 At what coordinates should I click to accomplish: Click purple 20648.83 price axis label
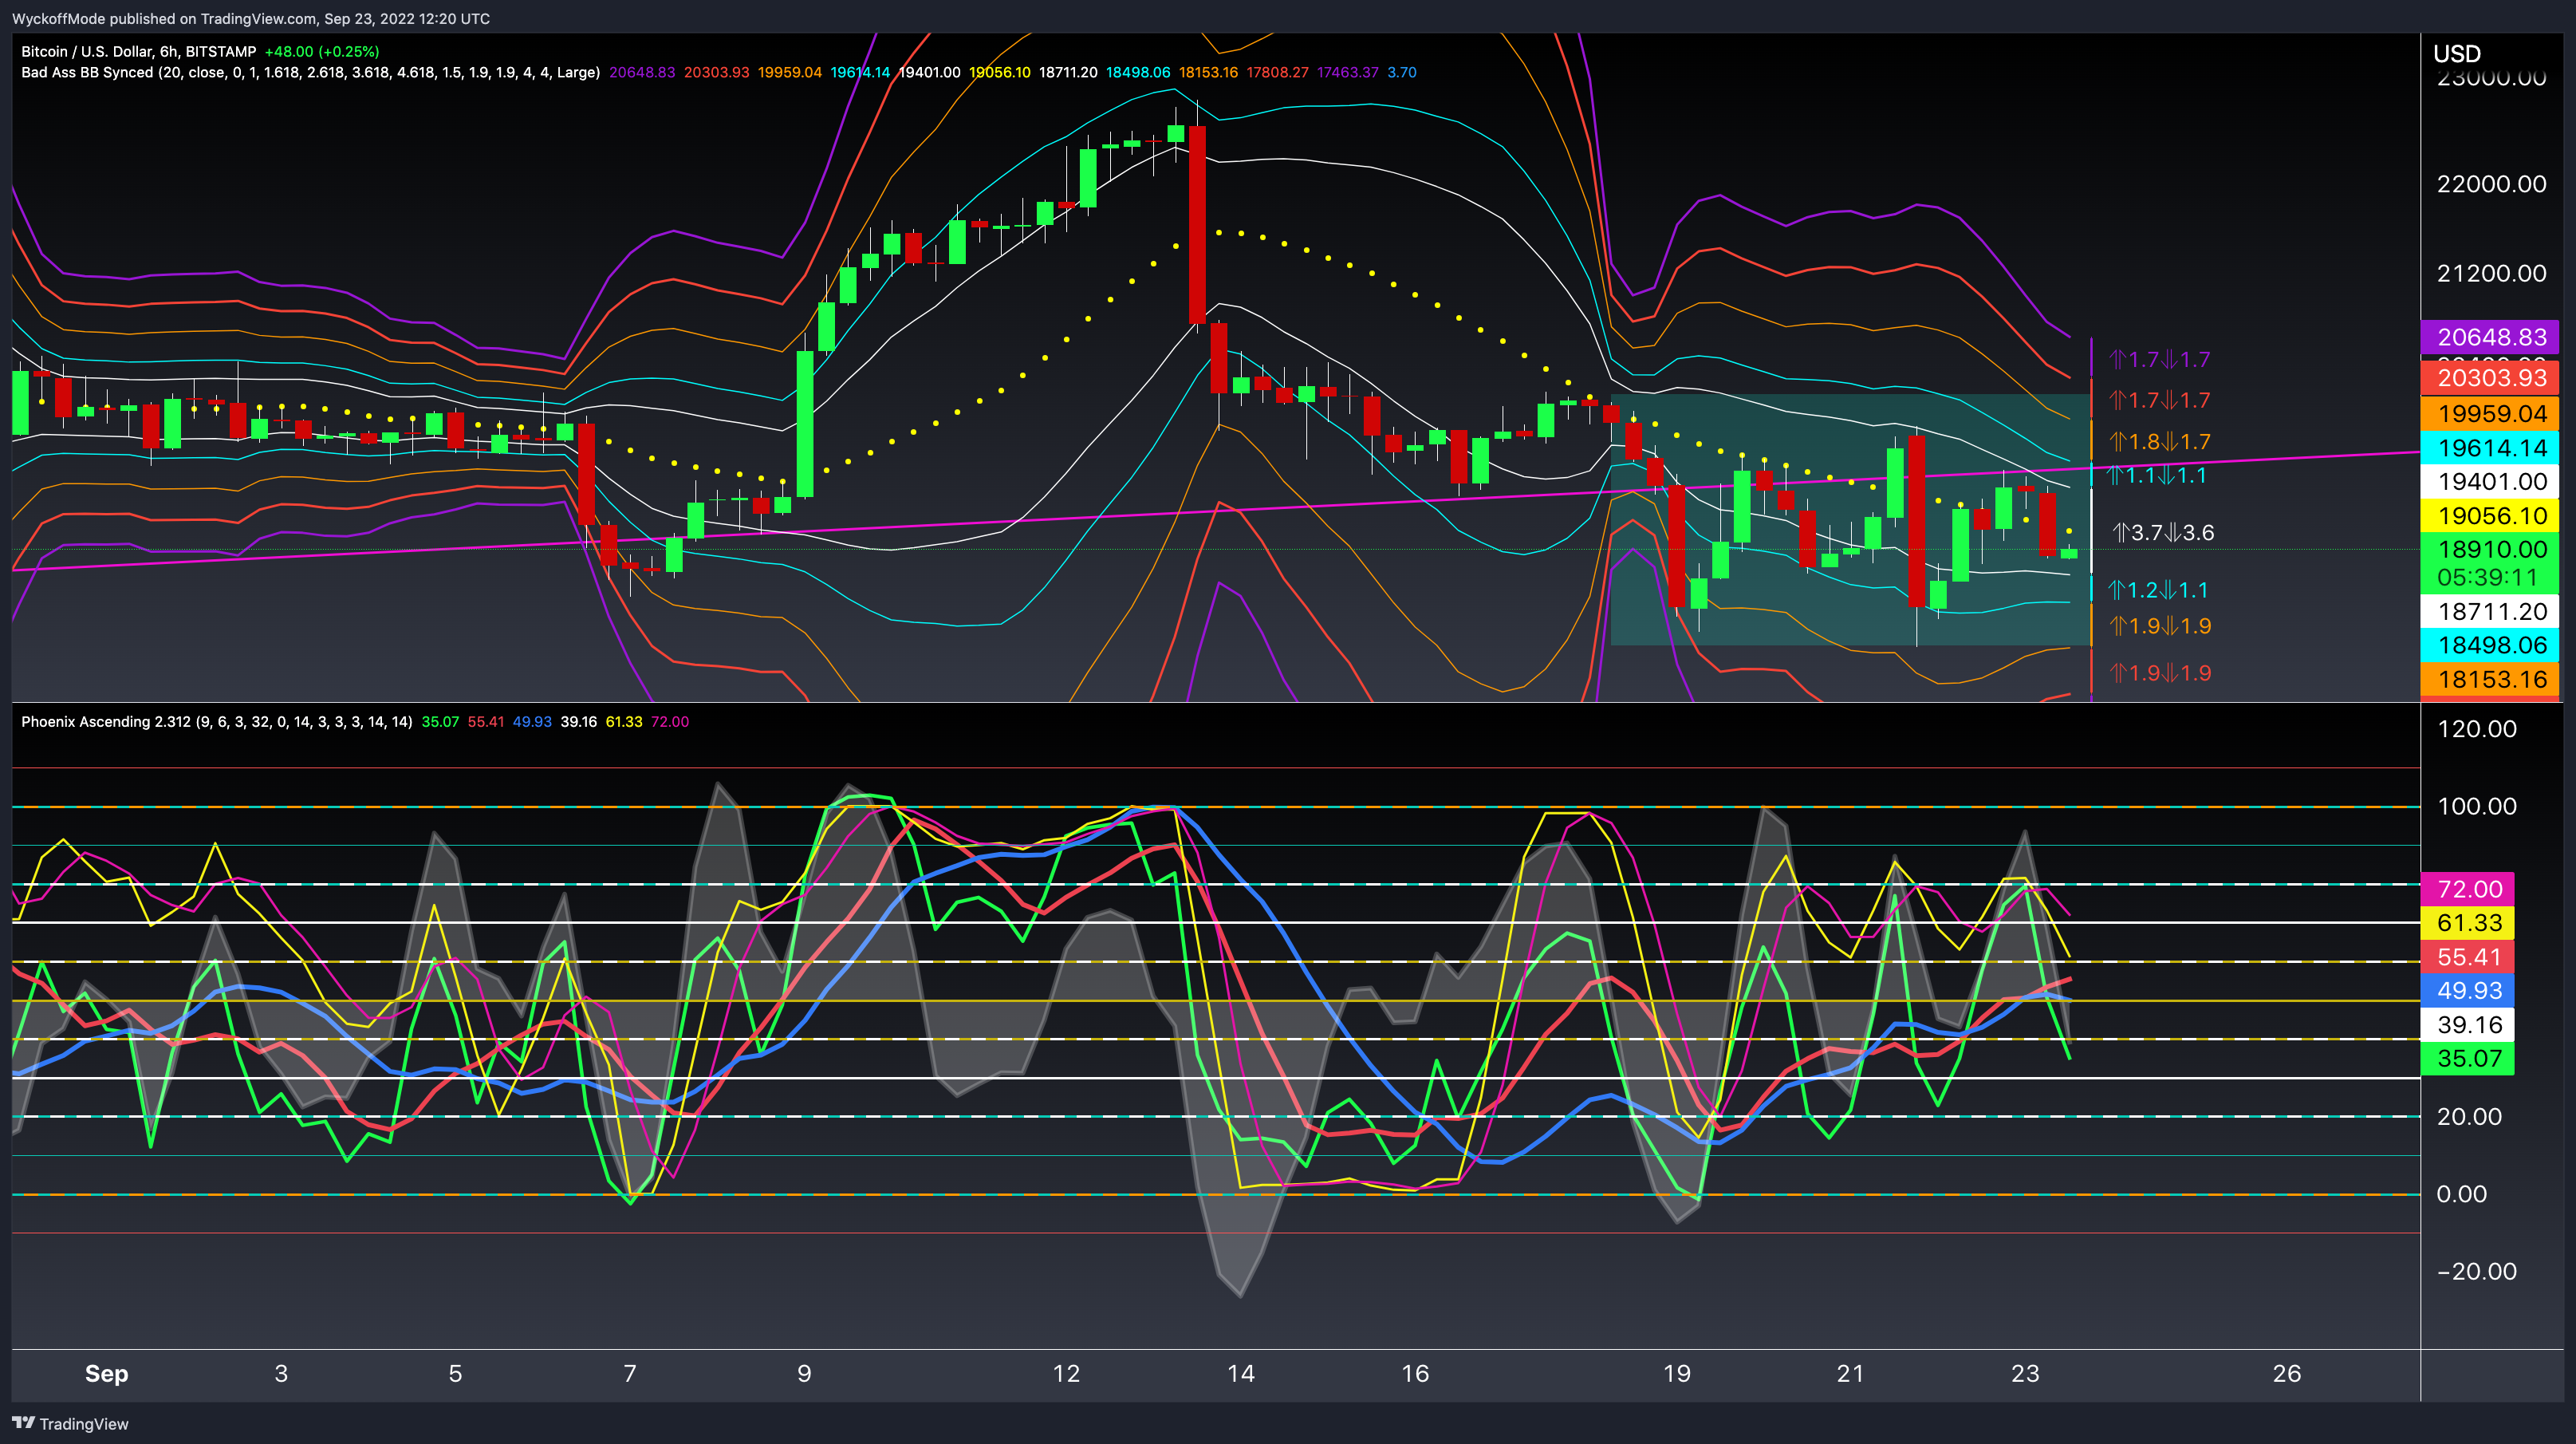click(2491, 337)
